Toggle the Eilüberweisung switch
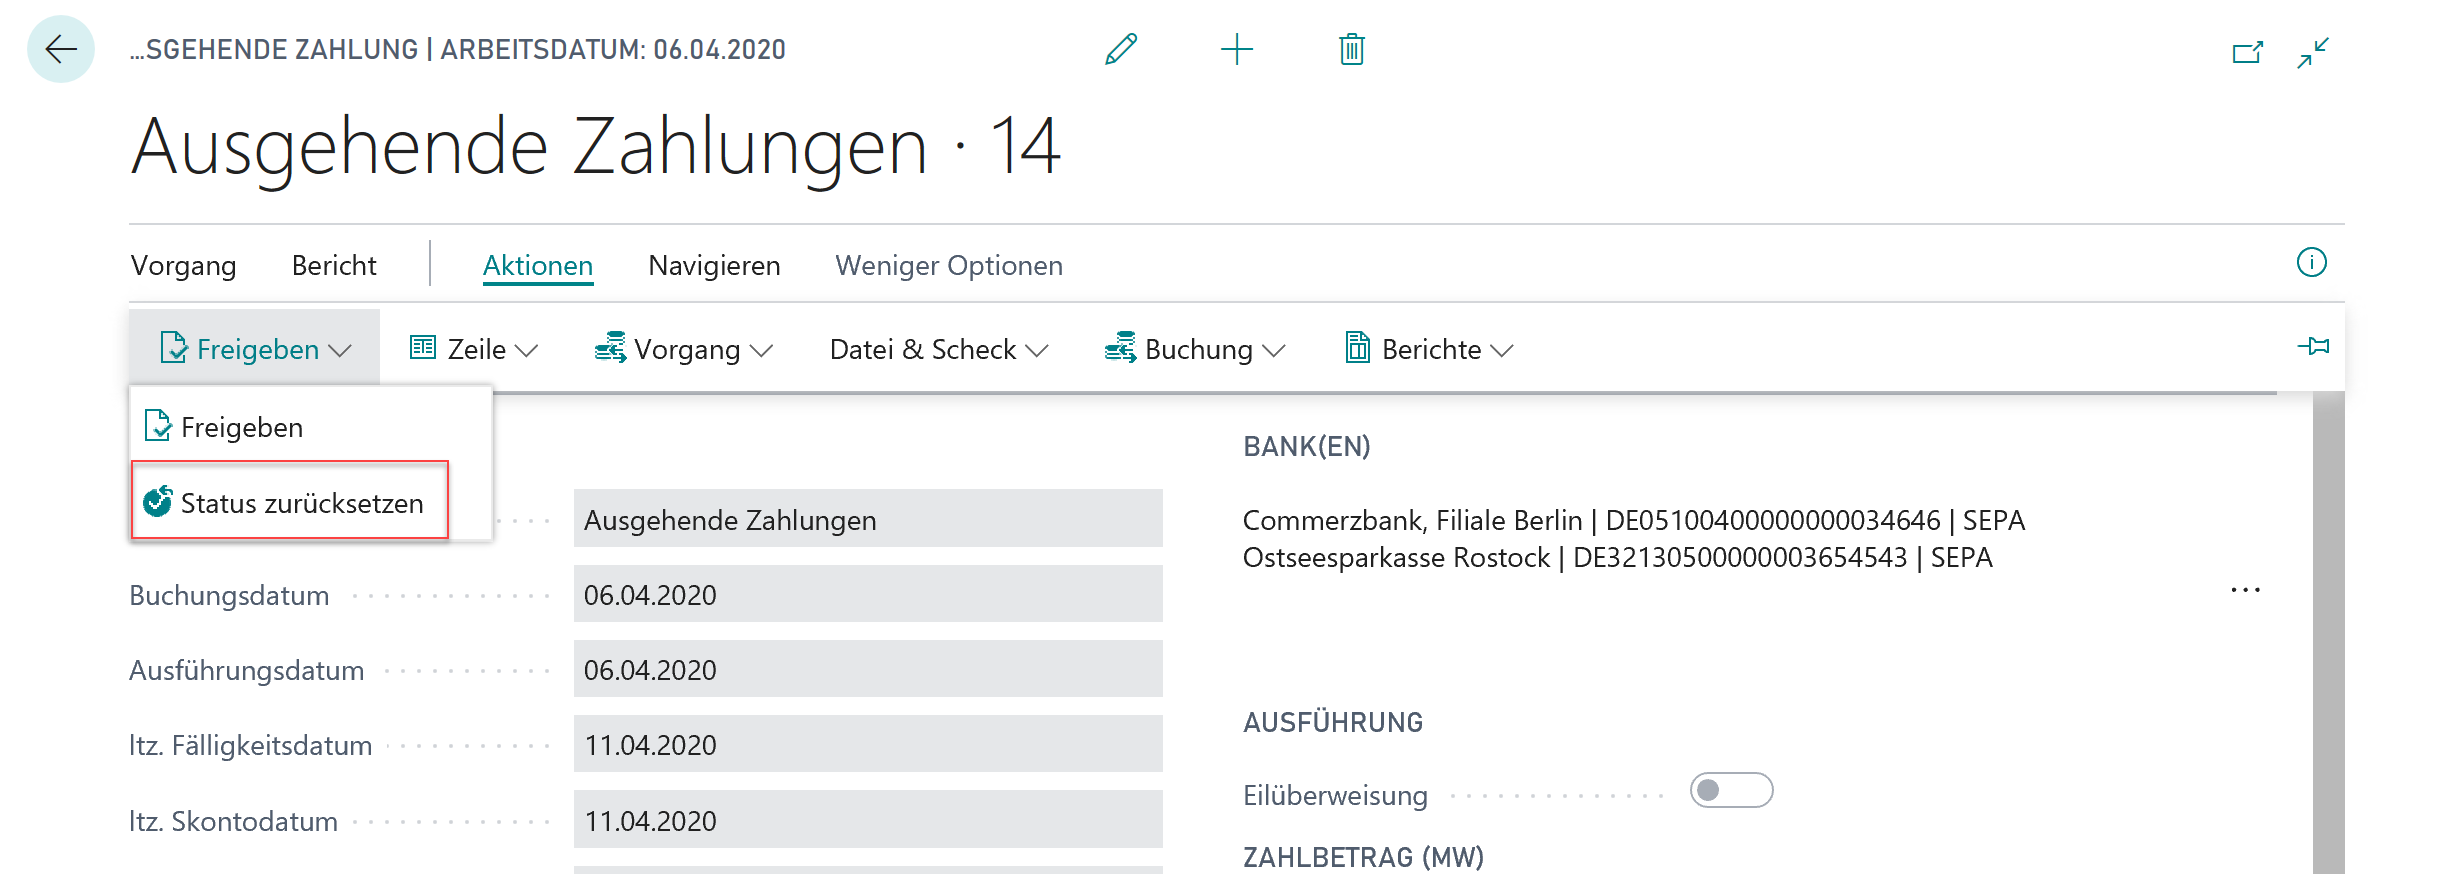2452x874 pixels. coord(1731,790)
